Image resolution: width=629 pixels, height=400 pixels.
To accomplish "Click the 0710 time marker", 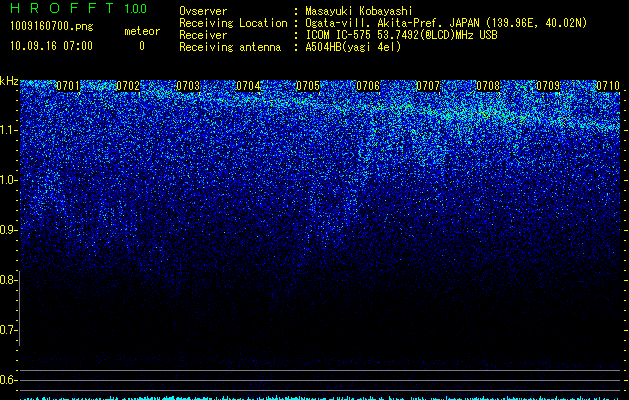I will point(608,86).
